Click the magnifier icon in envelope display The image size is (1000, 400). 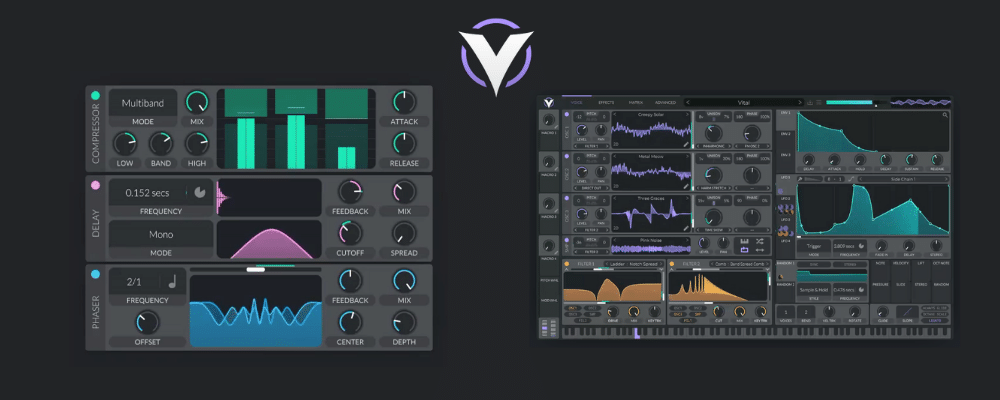click(945, 116)
